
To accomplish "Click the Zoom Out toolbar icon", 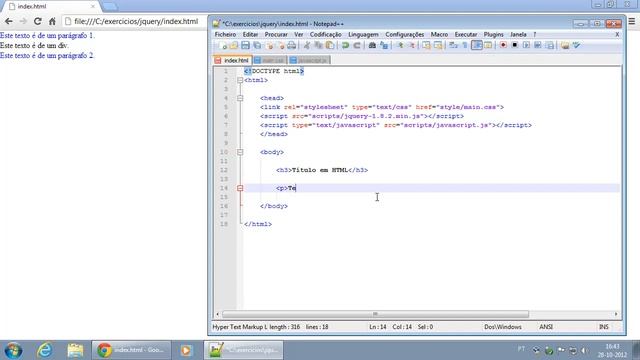I will 412,45.
